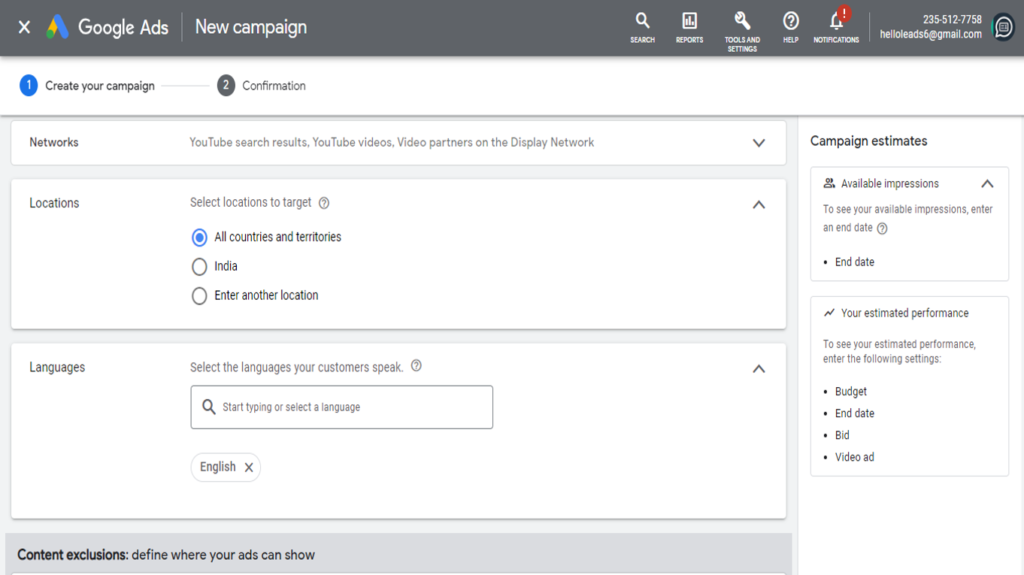The image size is (1024, 575).
Task: Choose Enter another location option
Action: pyautogui.click(x=199, y=296)
